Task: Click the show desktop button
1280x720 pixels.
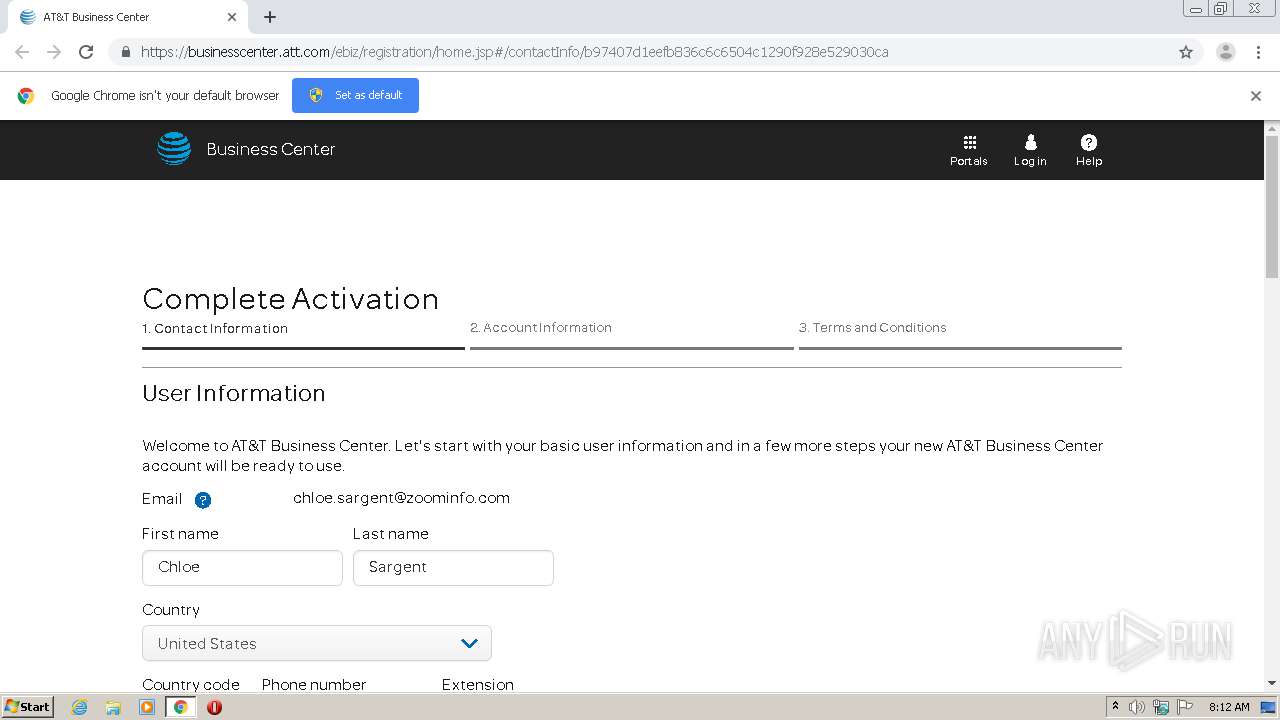Action: coord(1269,707)
